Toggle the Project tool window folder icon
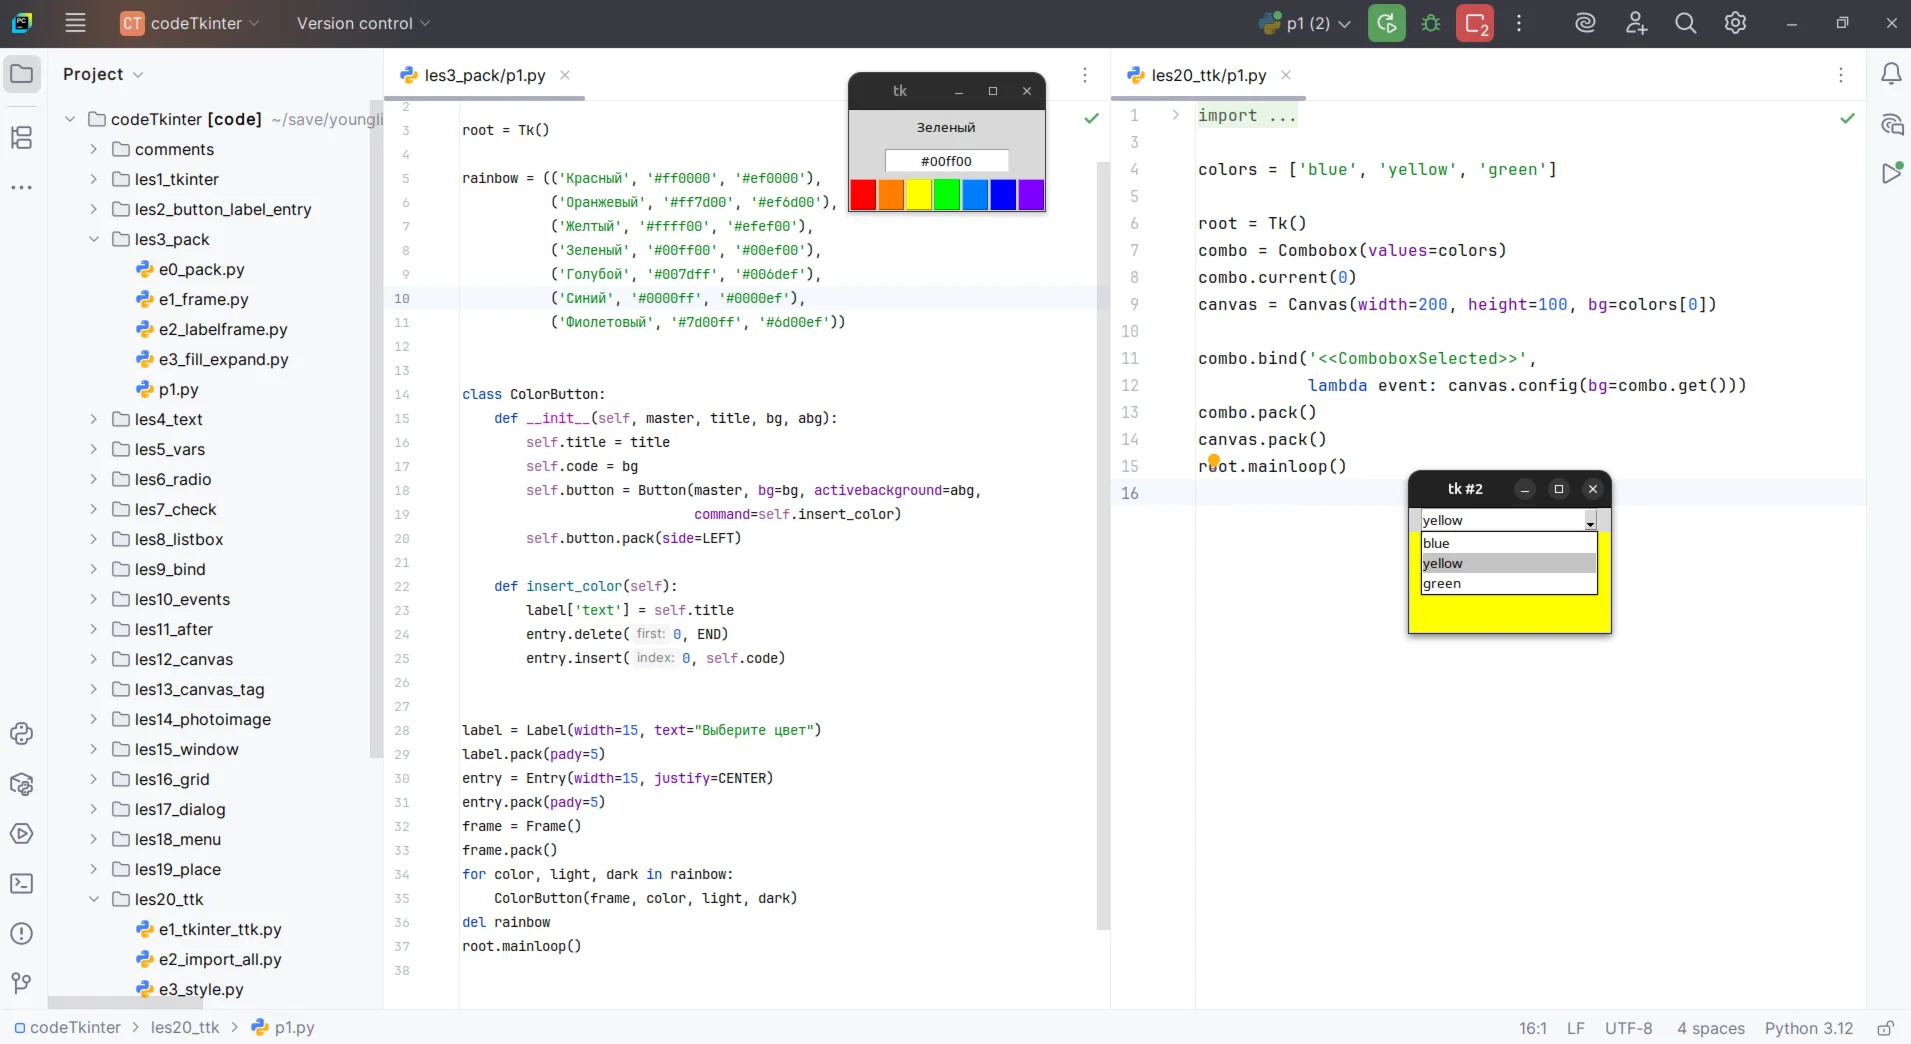 pos(21,74)
